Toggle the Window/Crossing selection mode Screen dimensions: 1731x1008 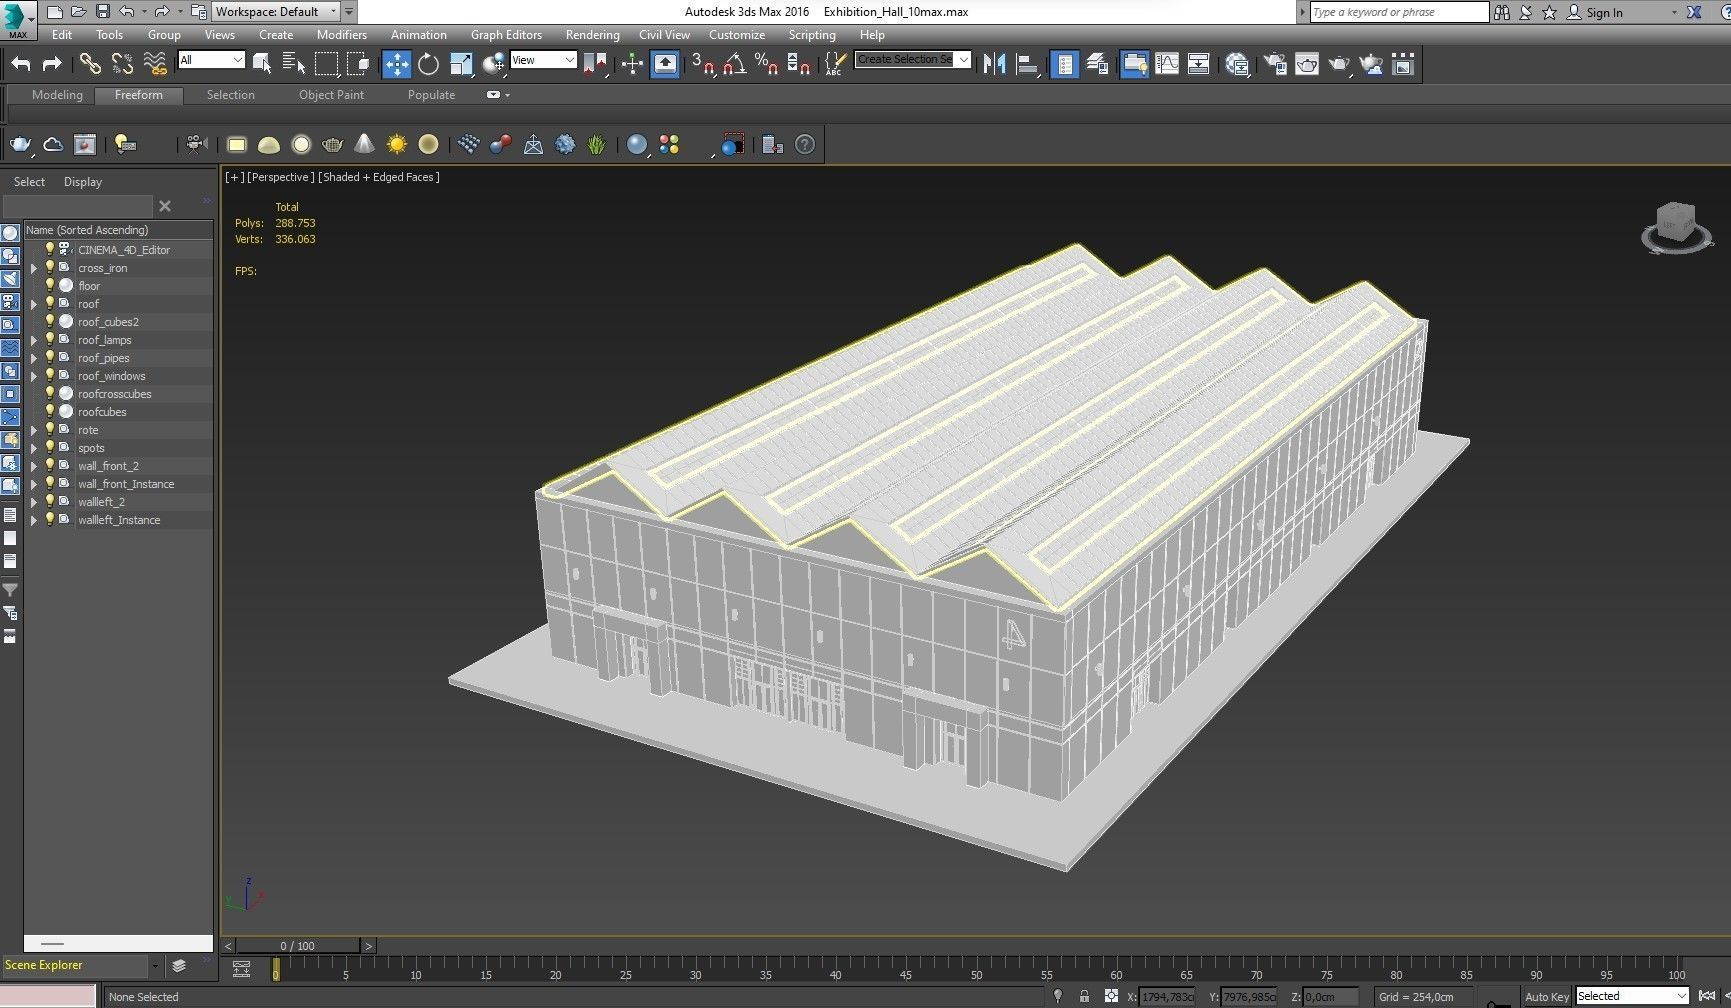click(358, 64)
